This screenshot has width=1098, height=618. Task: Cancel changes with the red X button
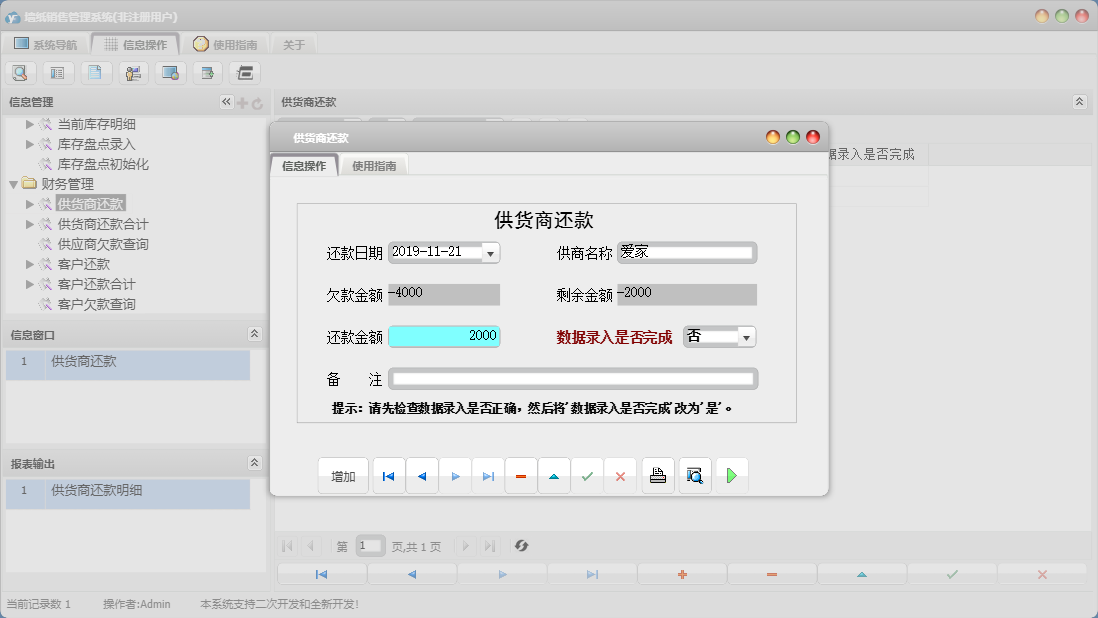coord(620,476)
